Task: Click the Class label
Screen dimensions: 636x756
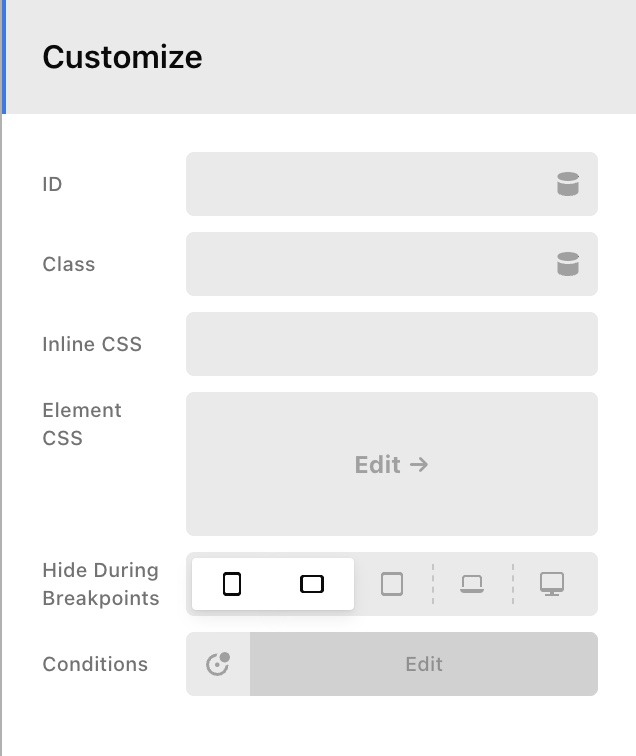Action: point(69,264)
